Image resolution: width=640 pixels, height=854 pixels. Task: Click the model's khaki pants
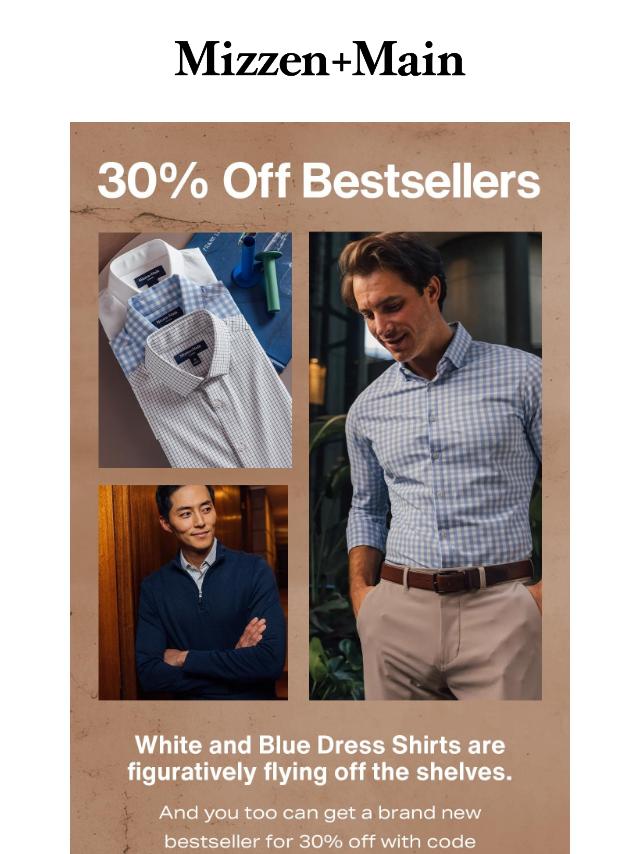pos(449,640)
